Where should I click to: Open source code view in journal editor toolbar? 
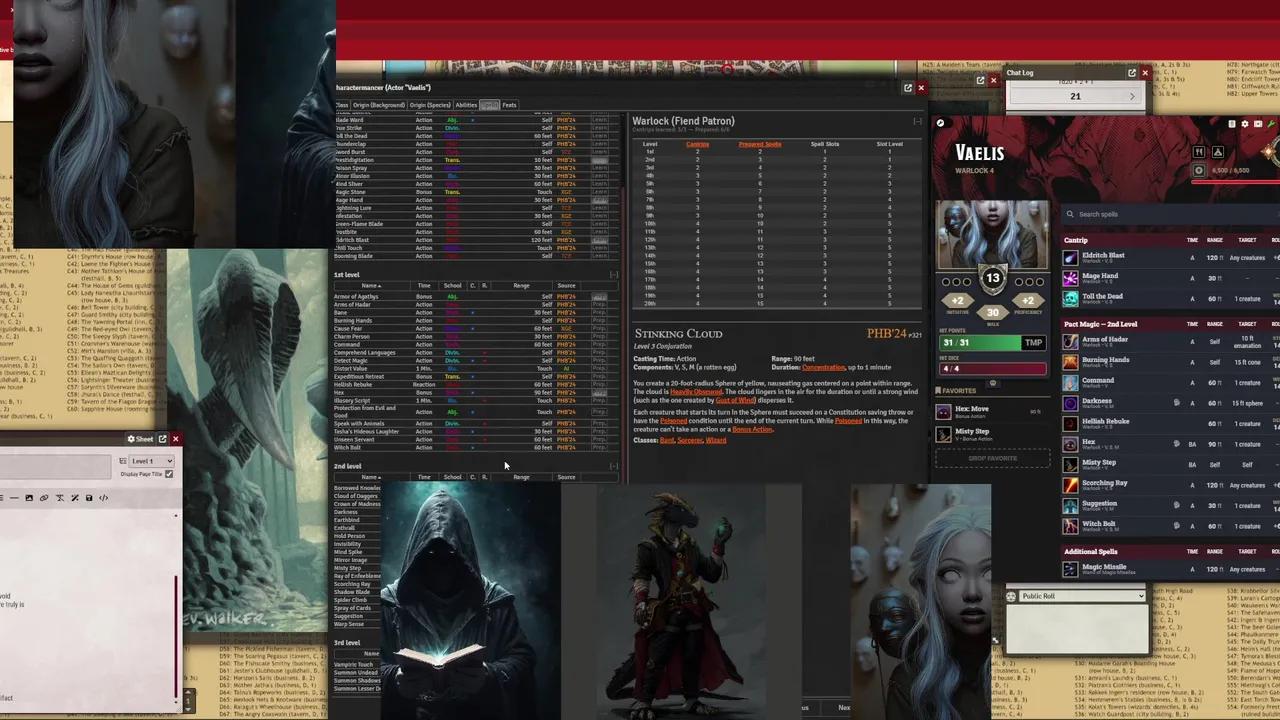(103, 498)
